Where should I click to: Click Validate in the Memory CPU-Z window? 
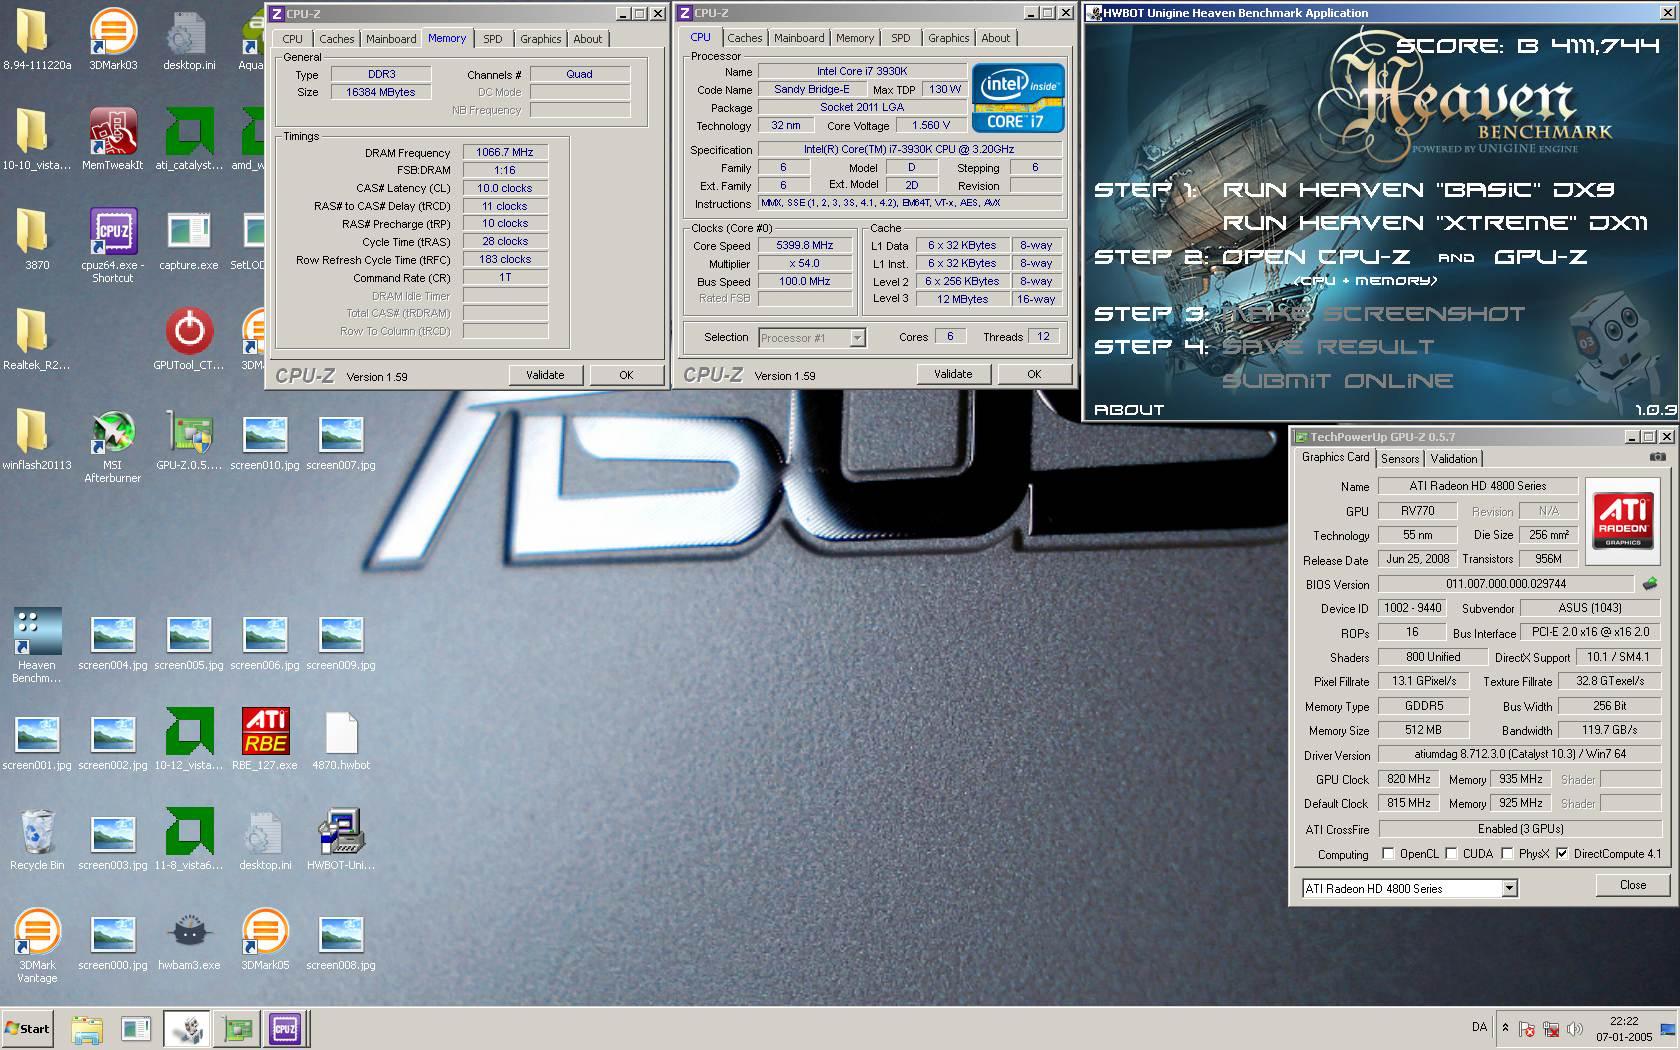coord(545,375)
